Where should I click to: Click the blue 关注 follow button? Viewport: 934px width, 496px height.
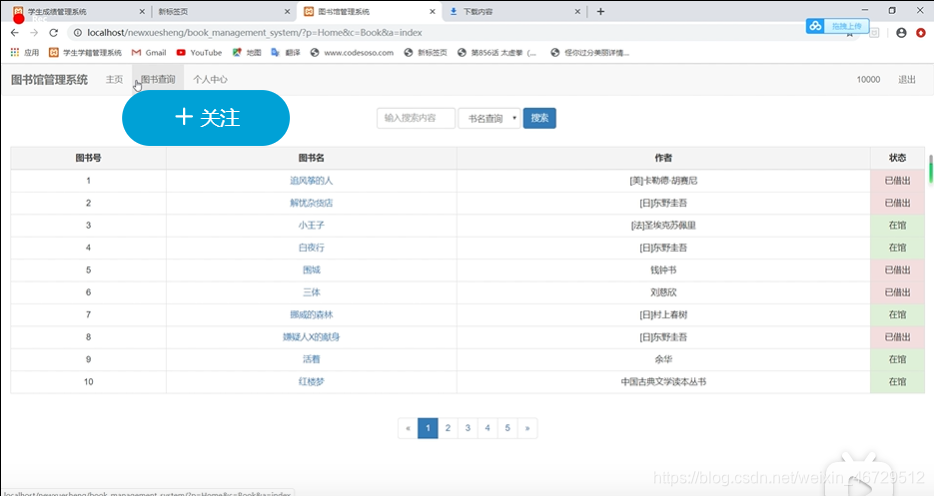pyautogui.click(x=206, y=118)
